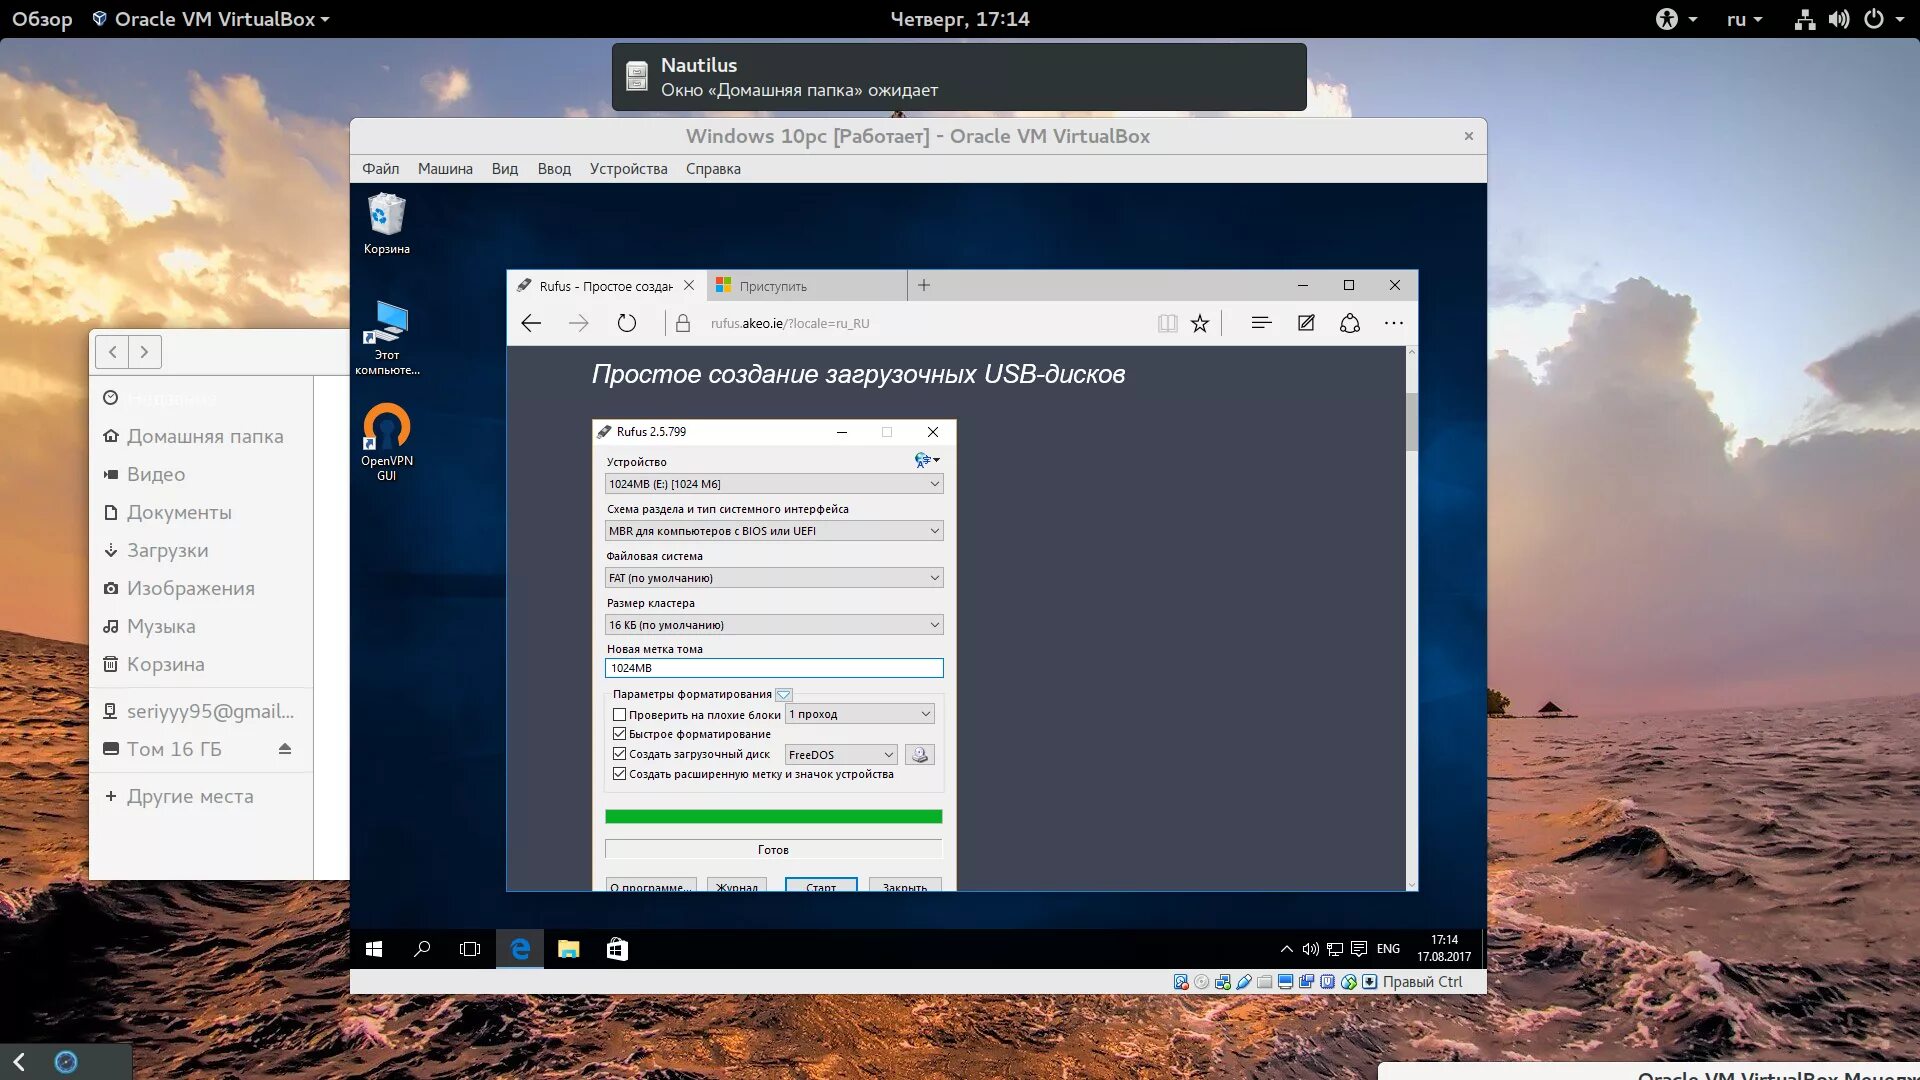
Task: Enable 'Проверить на плохие блоки' checkbox
Action: [619, 715]
